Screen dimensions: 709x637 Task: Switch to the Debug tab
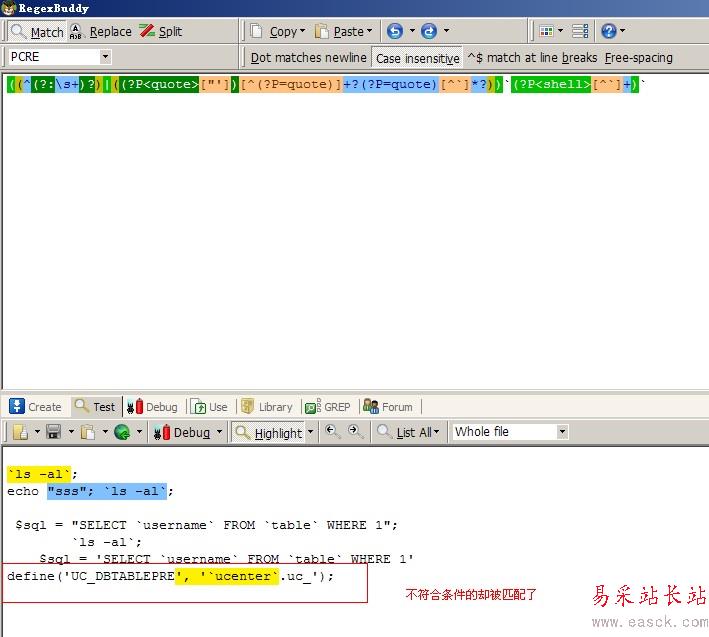point(152,406)
